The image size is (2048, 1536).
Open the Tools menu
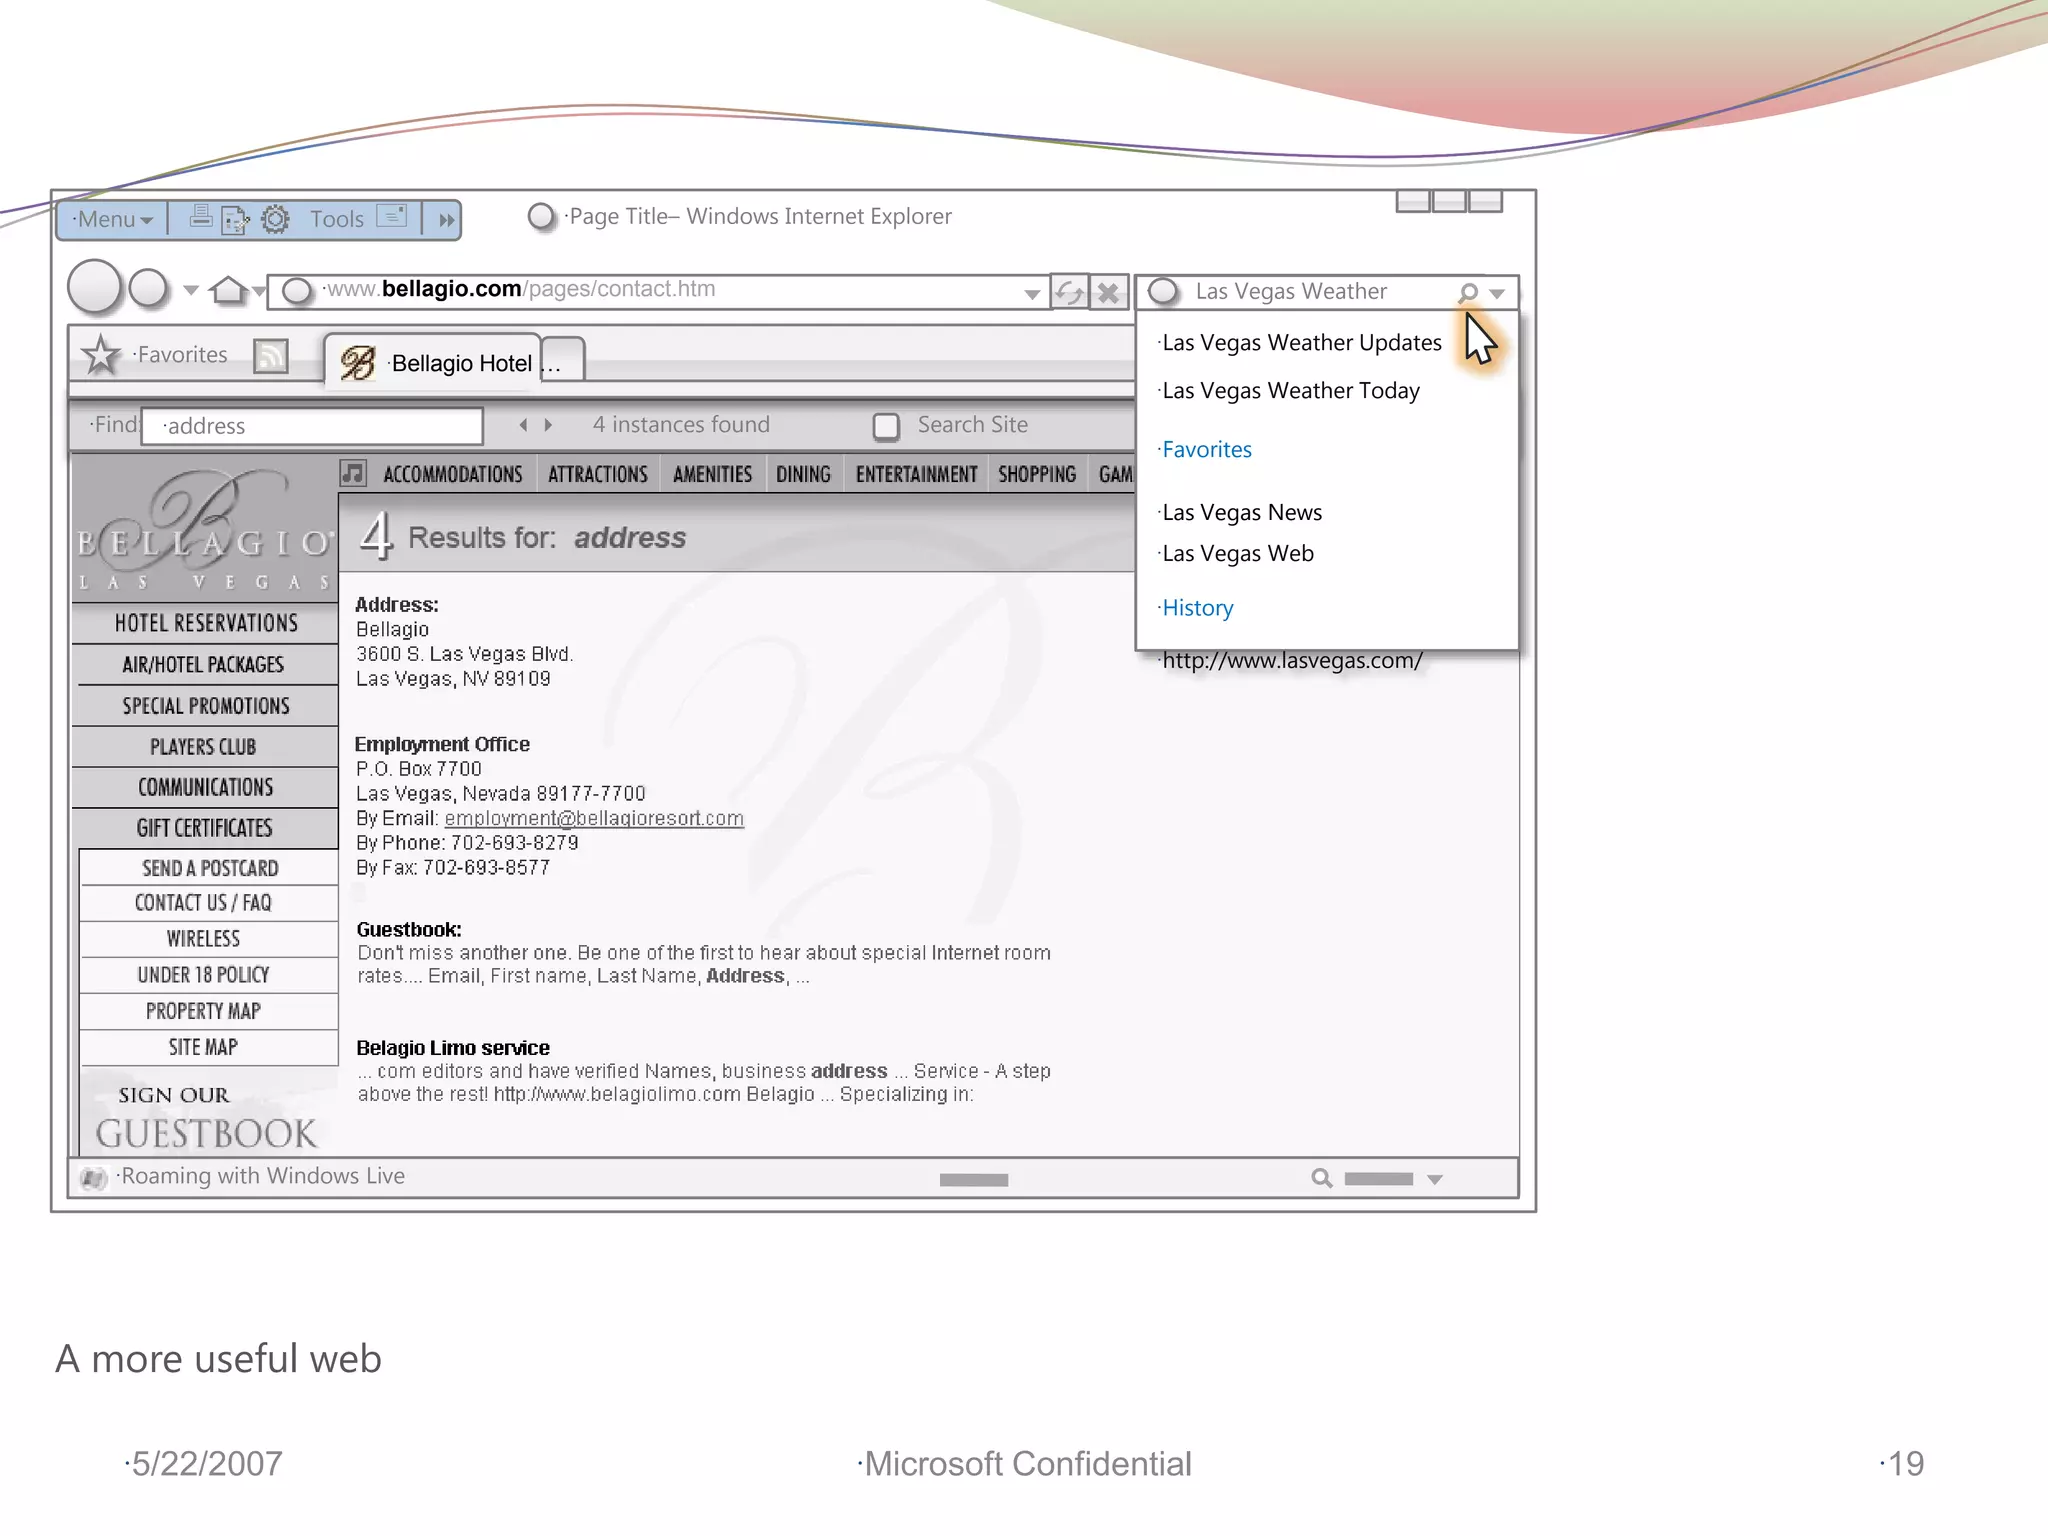[x=337, y=219]
